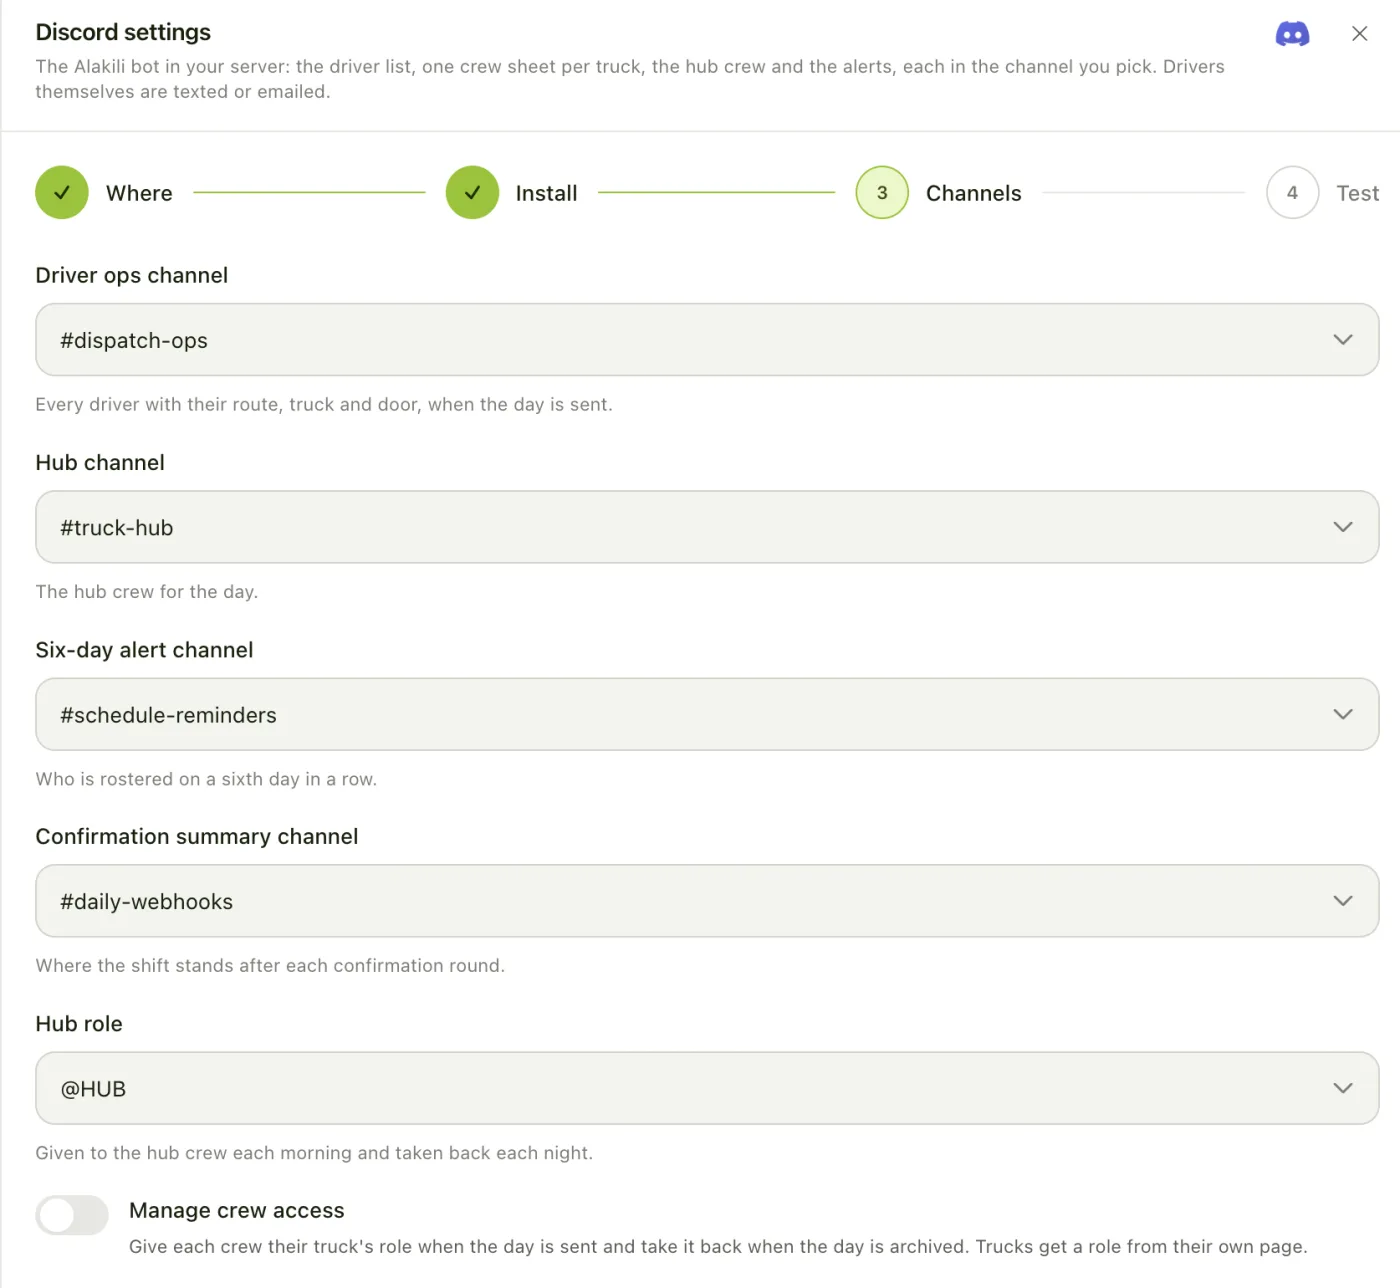The height and width of the screenshot is (1288, 1400).
Task: Expand the Confirmation summary channel chevron
Action: point(1343,901)
